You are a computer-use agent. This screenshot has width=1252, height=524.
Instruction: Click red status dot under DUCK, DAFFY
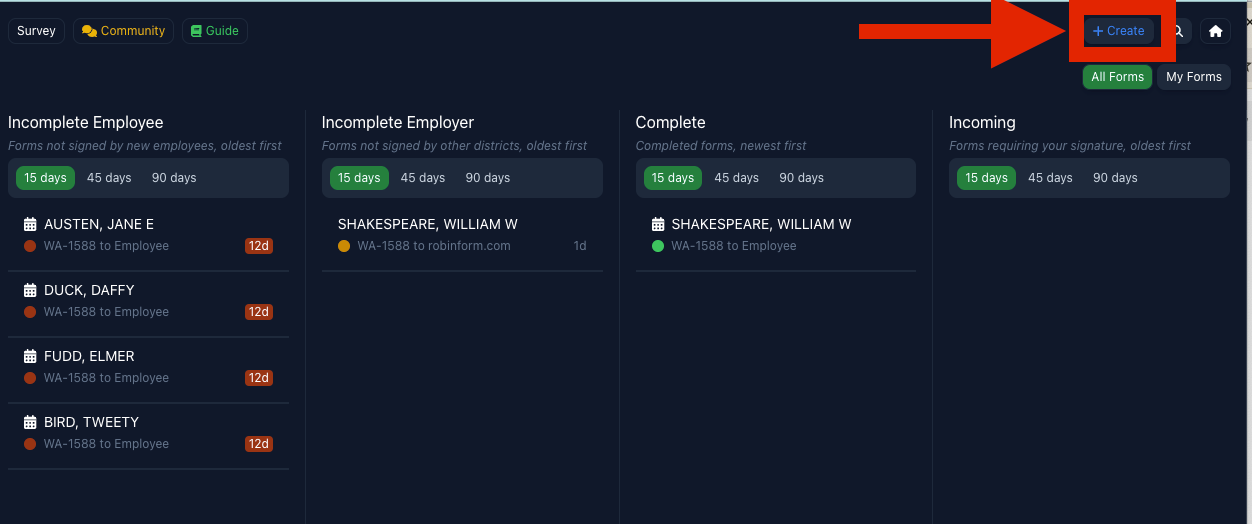tap(30, 312)
